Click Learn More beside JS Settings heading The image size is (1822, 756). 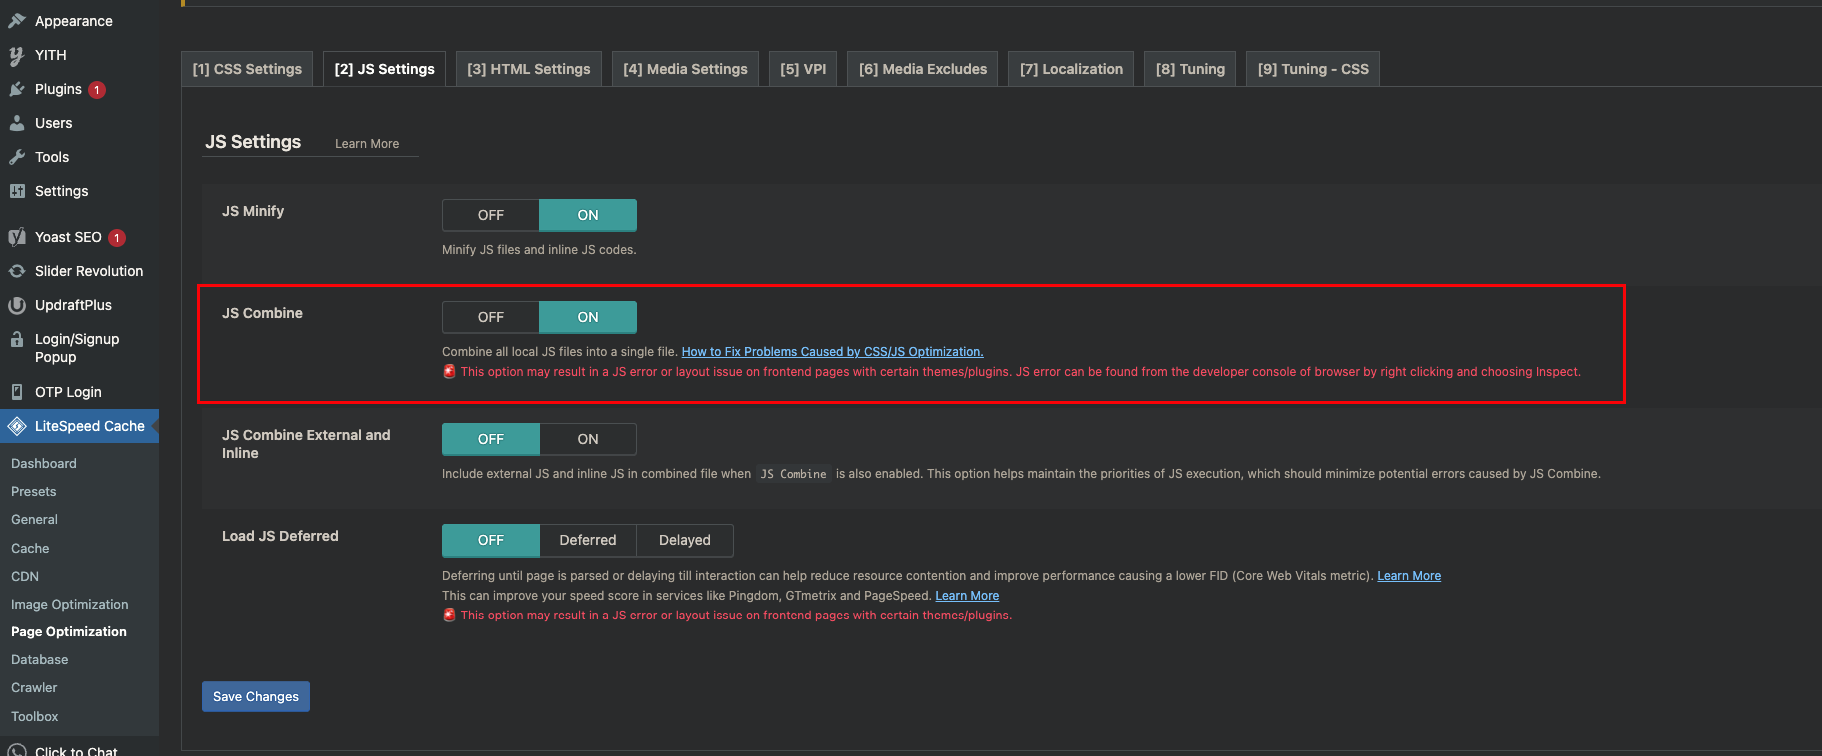coord(367,144)
